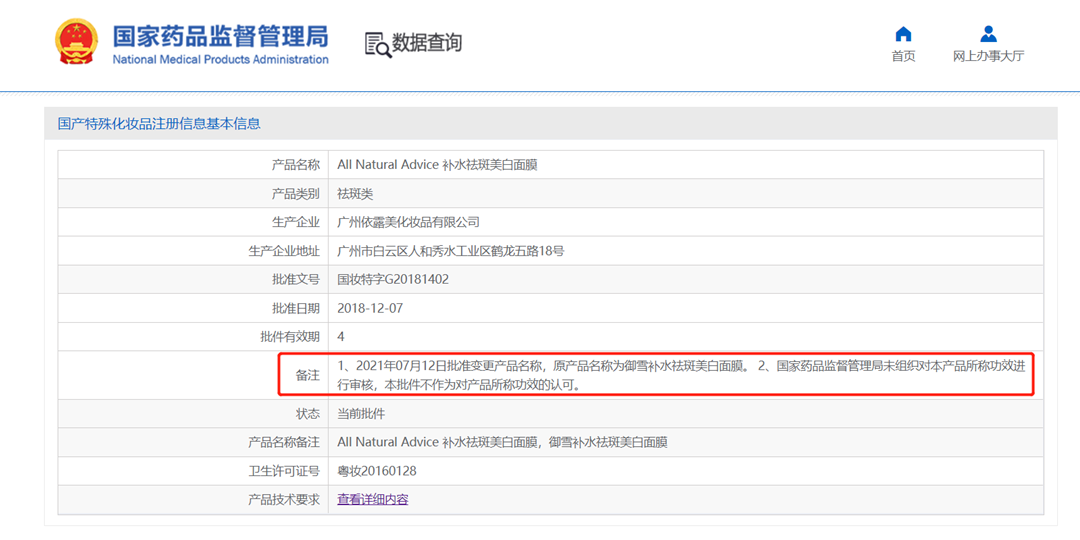The height and width of the screenshot is (540, 1080).
Task: Open the 查看详细内容 link
Action: pos(373,499)
